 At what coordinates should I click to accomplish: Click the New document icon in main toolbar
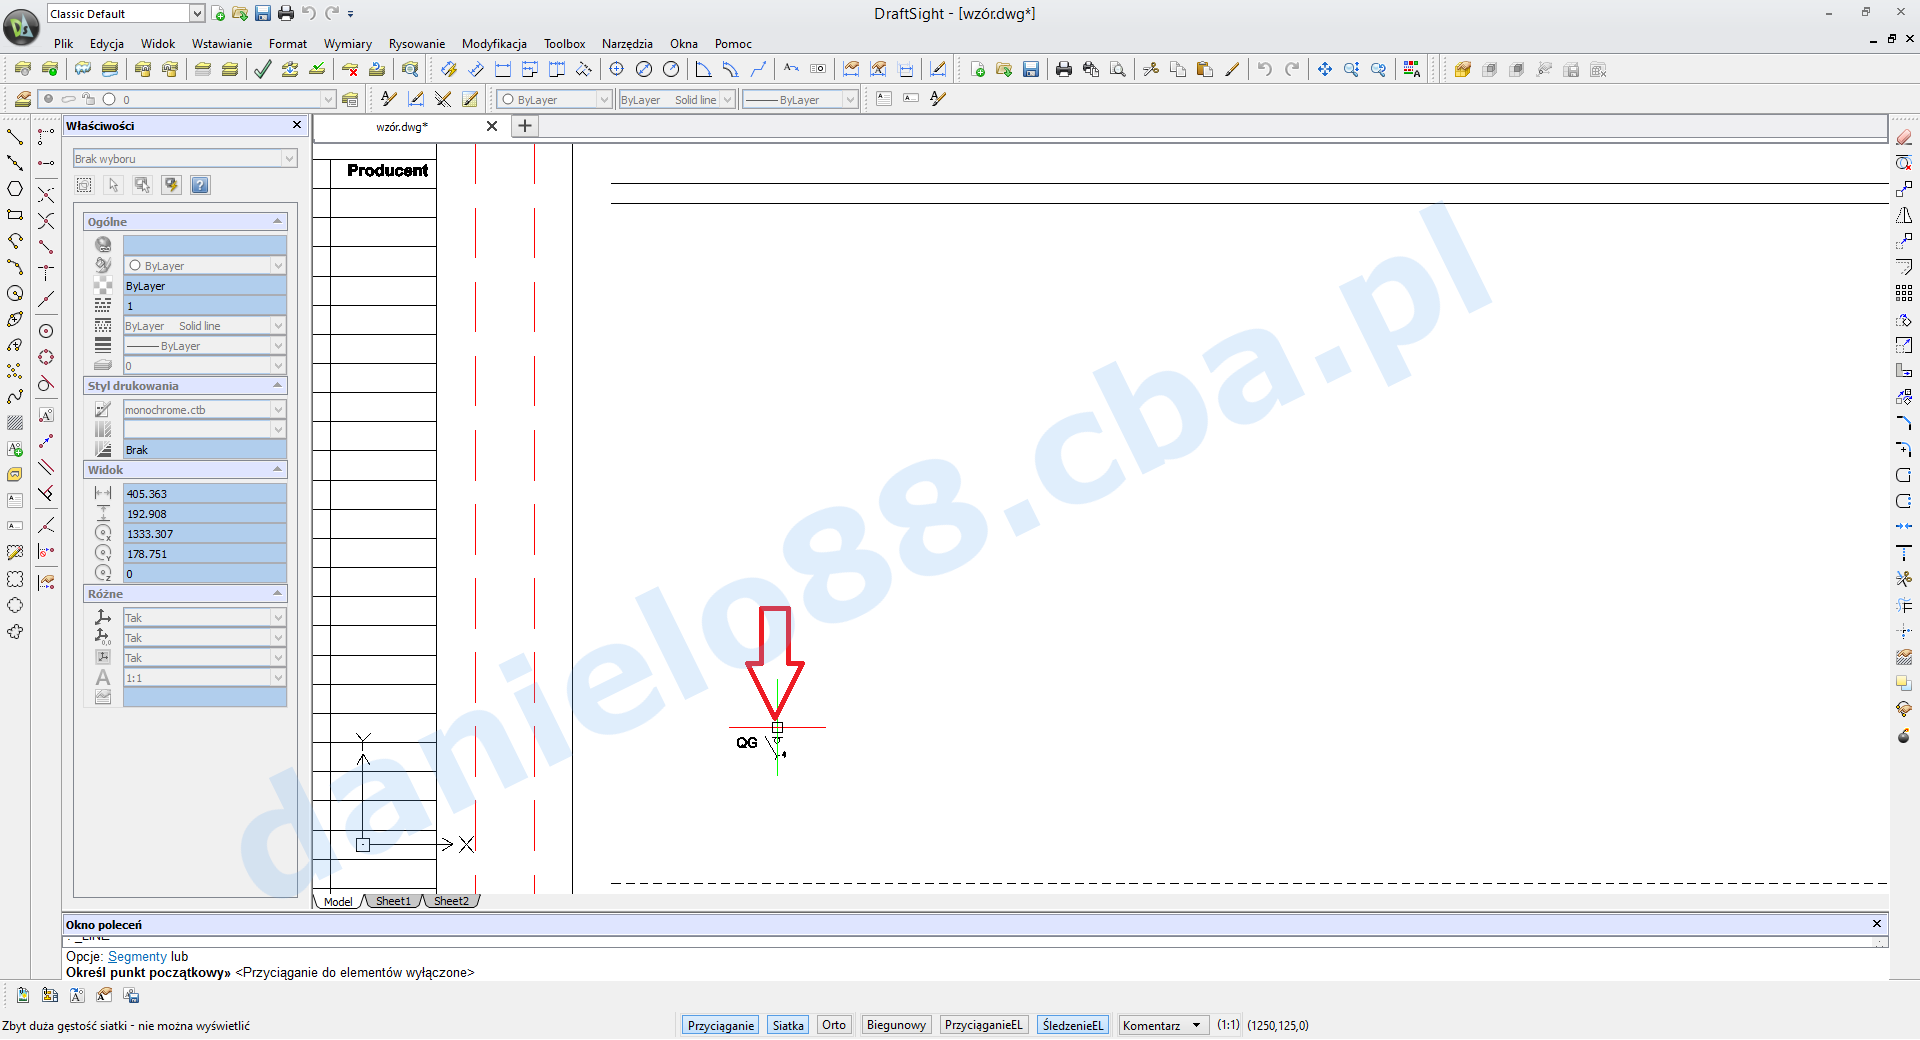[x=978, y=69]
